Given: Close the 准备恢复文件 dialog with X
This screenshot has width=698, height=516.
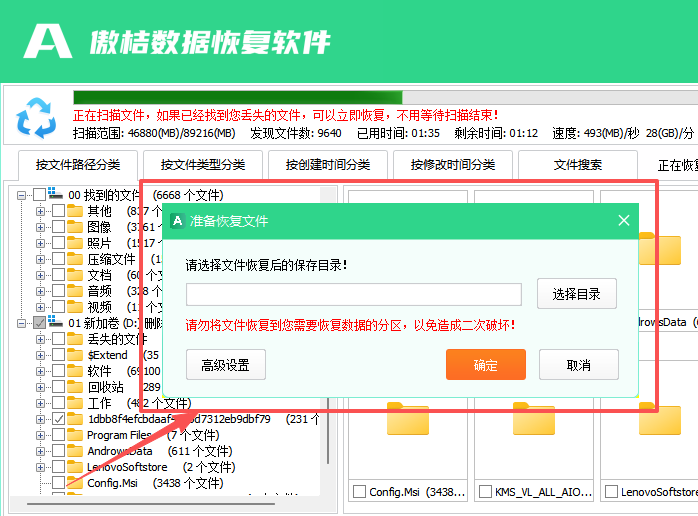Looking at the screenshot, I should 624,221.
